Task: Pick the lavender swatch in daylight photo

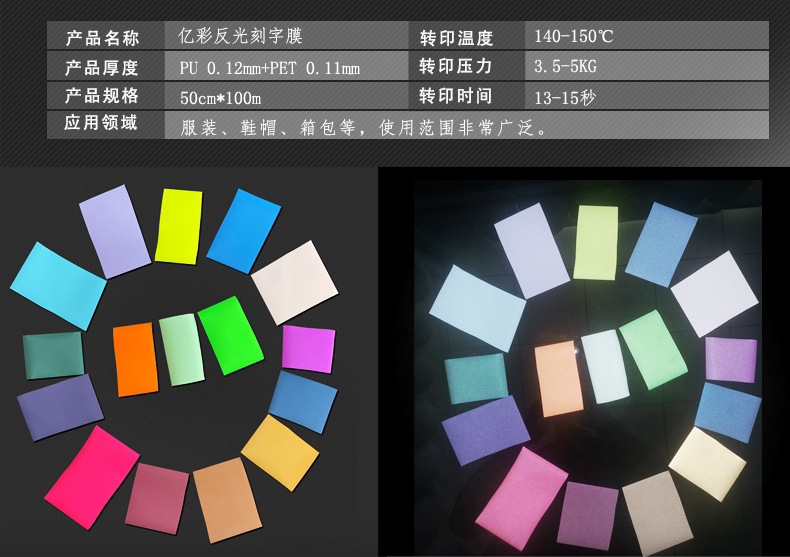Action: coord(115,231)
